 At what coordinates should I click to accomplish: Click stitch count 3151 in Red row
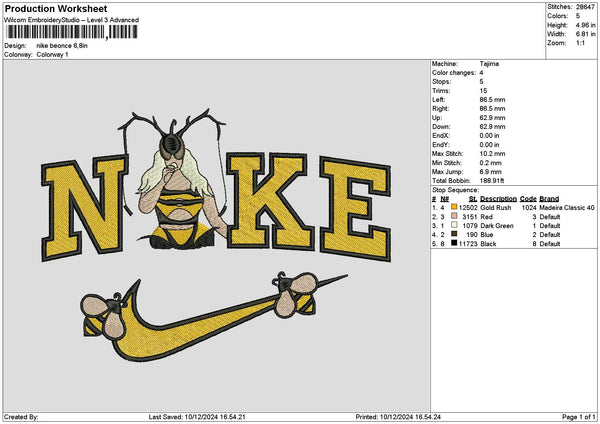coord(470,217)
